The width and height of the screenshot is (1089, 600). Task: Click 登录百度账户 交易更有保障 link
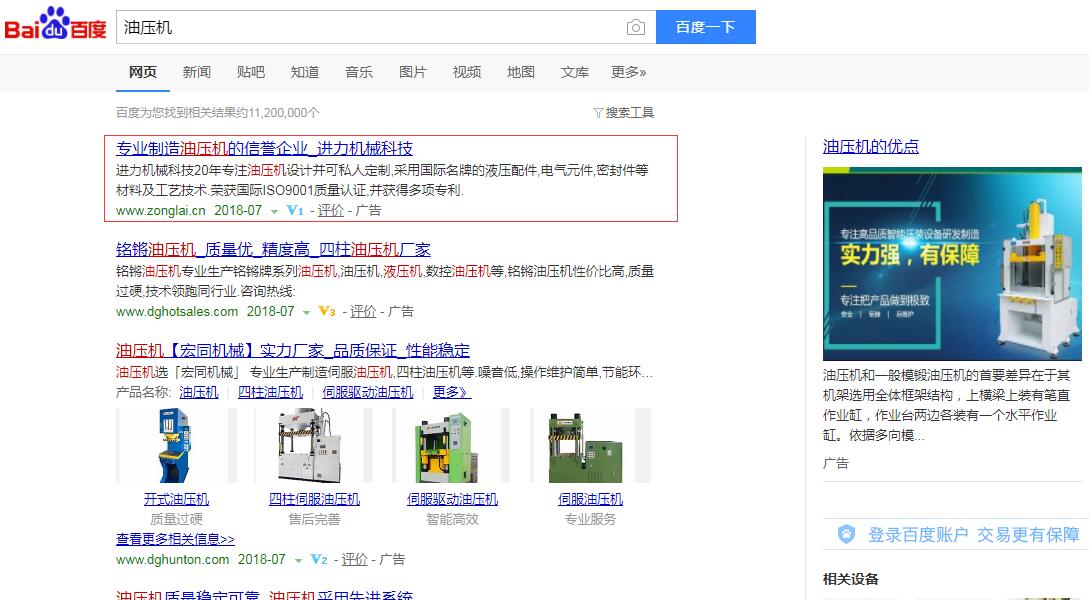(974, 534)
